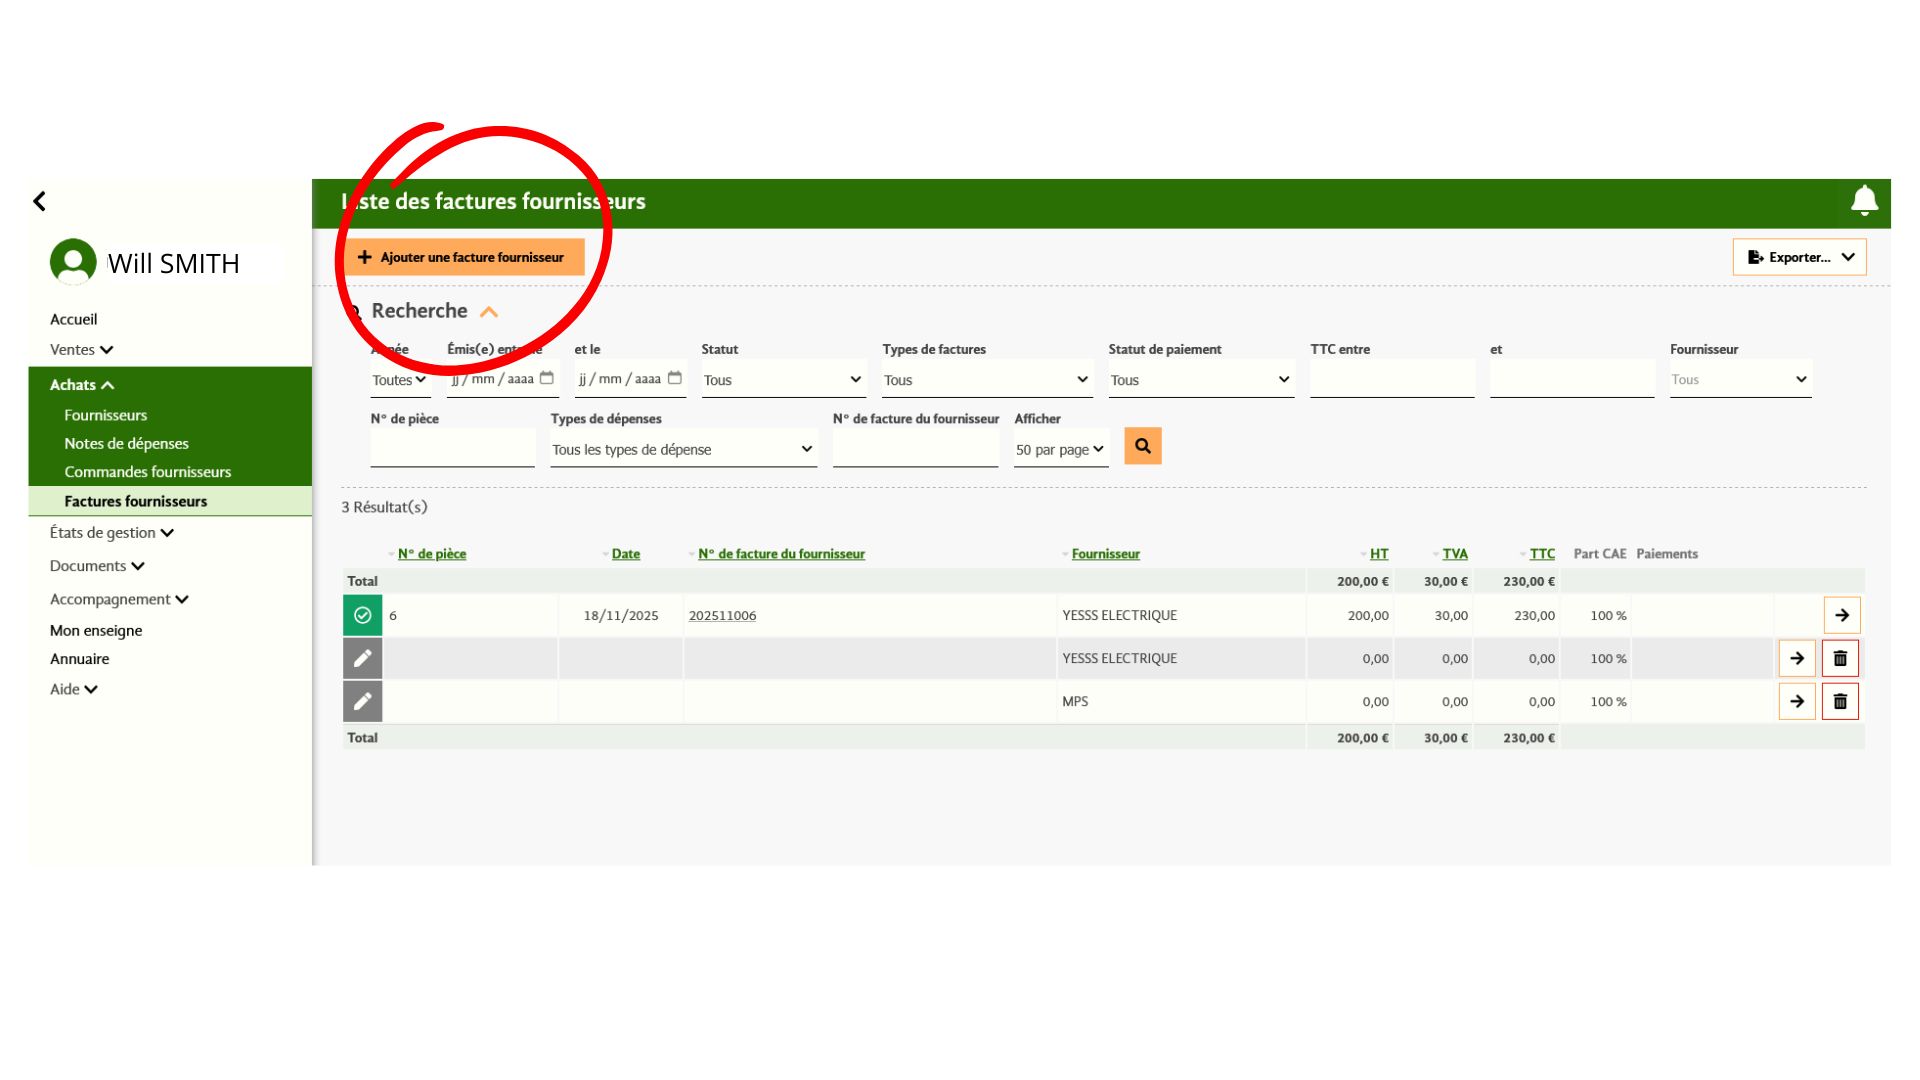The height and width of the screenshot is (1080, 1920).
Task: Go to Commandes fournisseurs
Action: pos(147,471)
